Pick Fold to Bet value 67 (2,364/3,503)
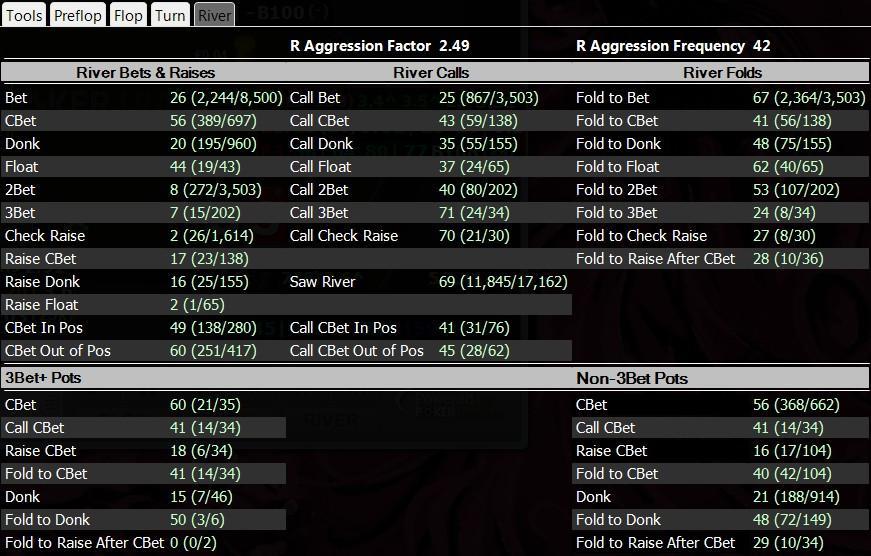Image resolution: width=871 pixels, height=556 pixels. click(809, 98)
